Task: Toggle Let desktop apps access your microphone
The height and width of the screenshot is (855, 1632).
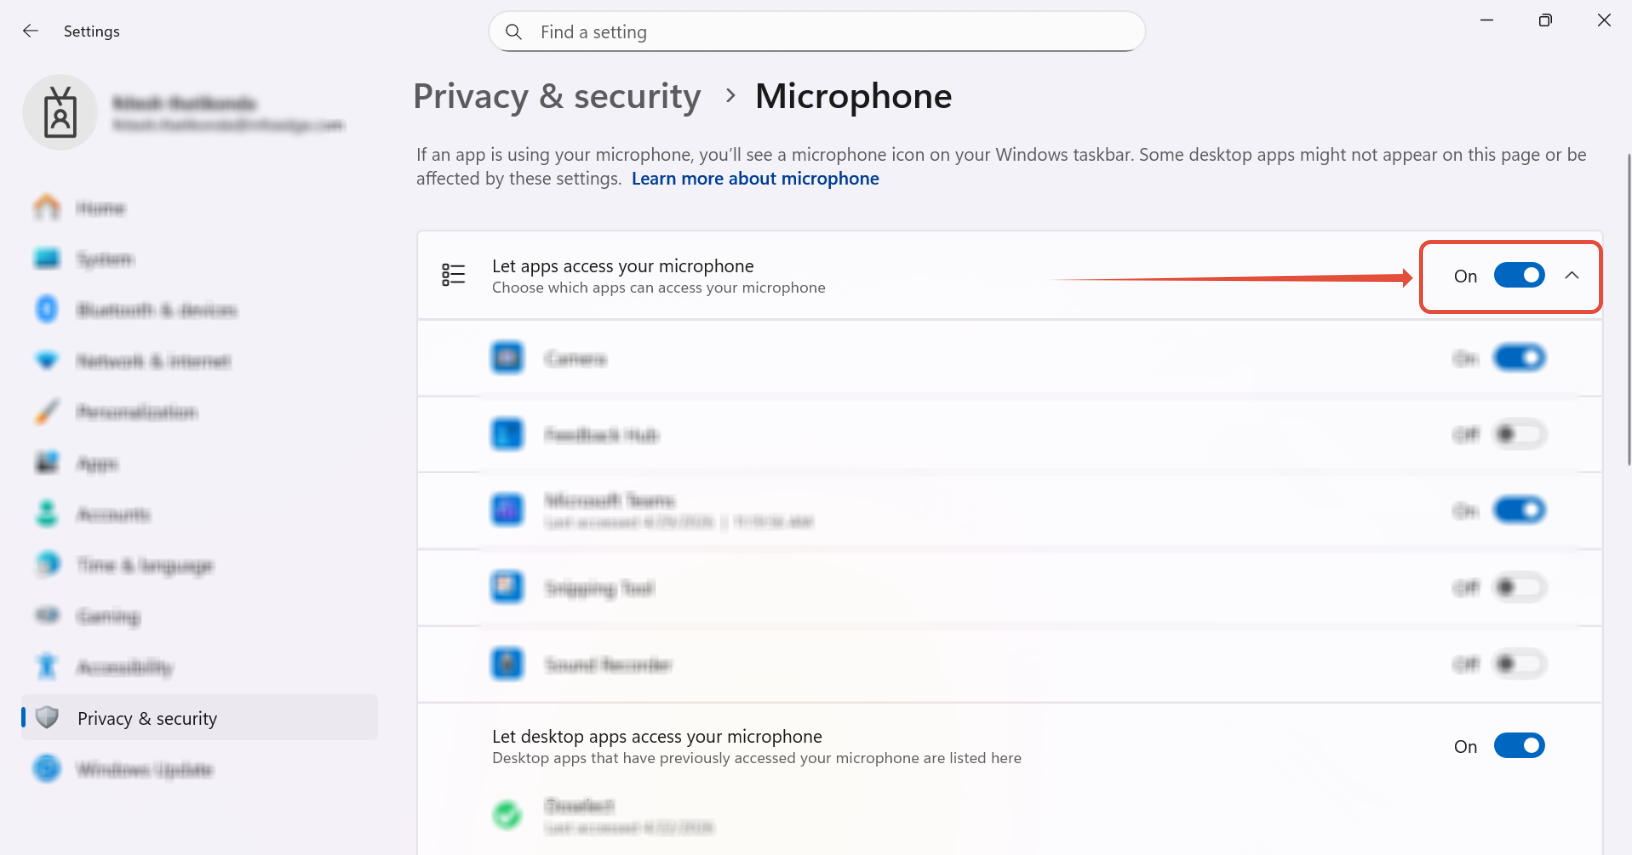Action: coord(1519,745)
